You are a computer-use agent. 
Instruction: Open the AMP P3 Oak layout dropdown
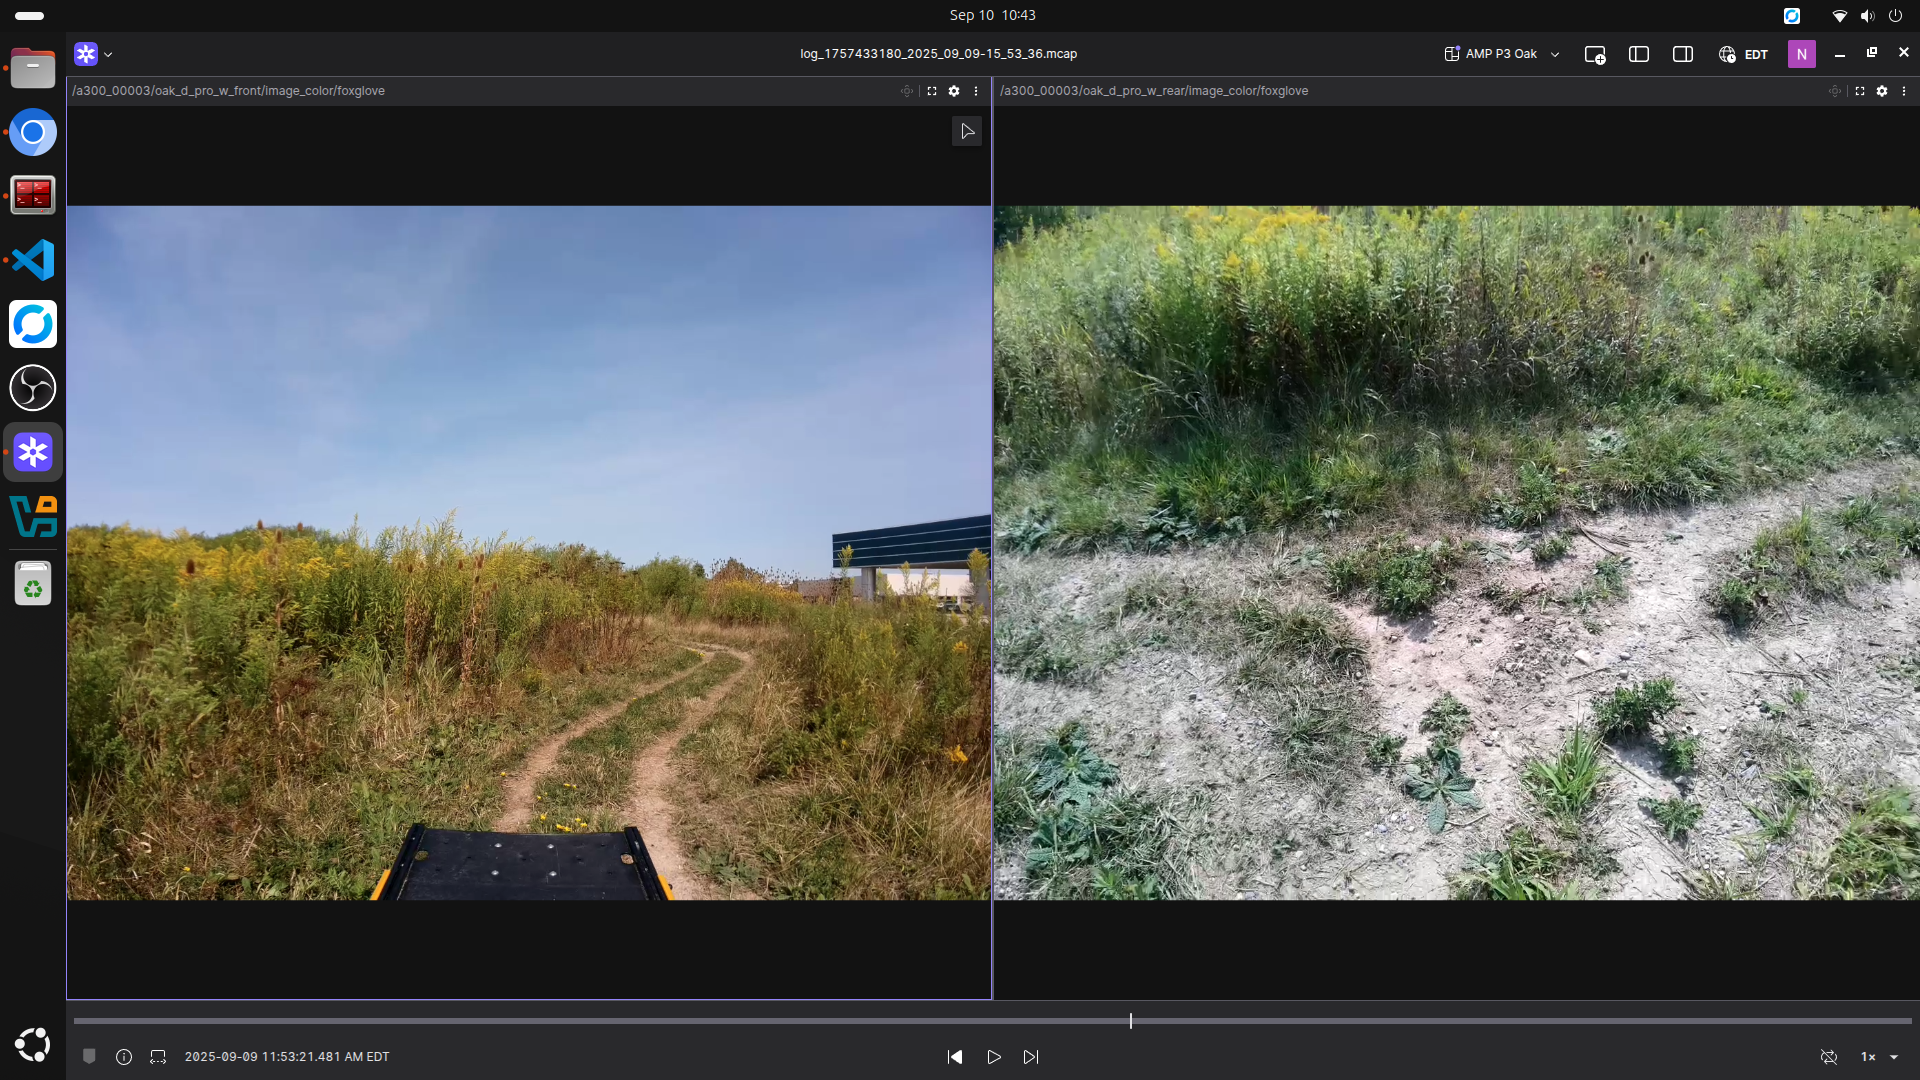1501,54
